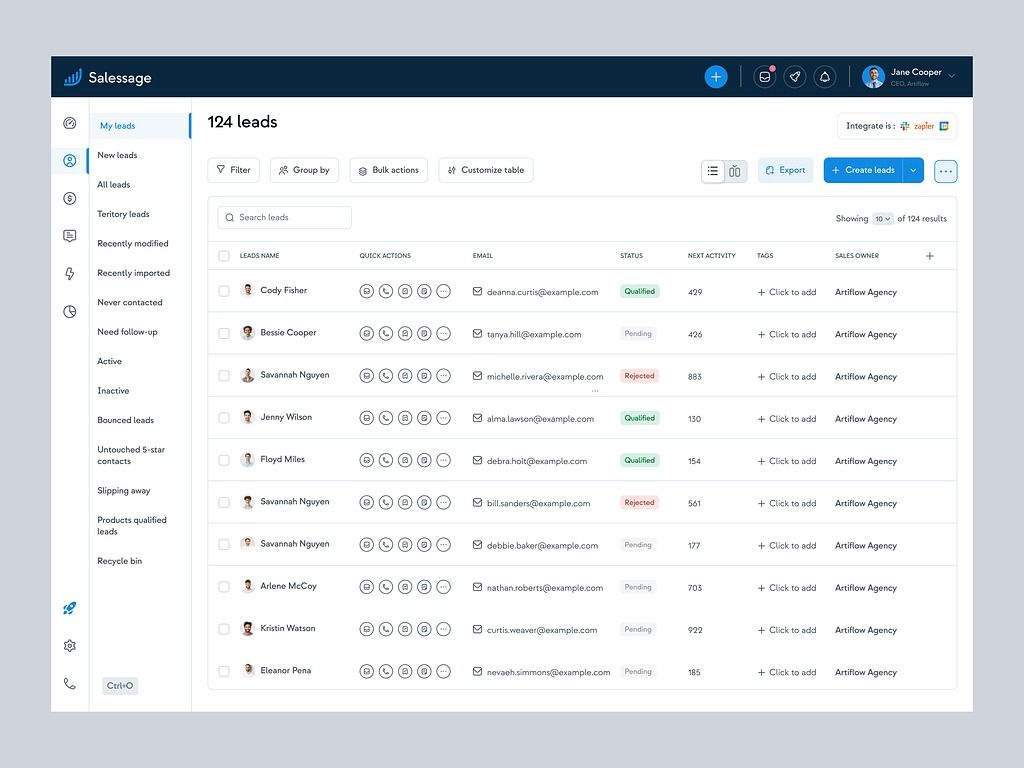Image resolution: width=1024 pixels, height=768 pixels.
Task: Open the notifications bell icon
Action: [824, 76]
